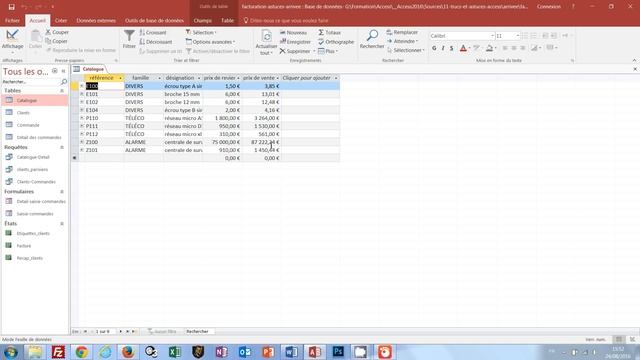Open the Clients table in navigation pane
The width and height of the screenshot is (640, 360).
point(23,113)
